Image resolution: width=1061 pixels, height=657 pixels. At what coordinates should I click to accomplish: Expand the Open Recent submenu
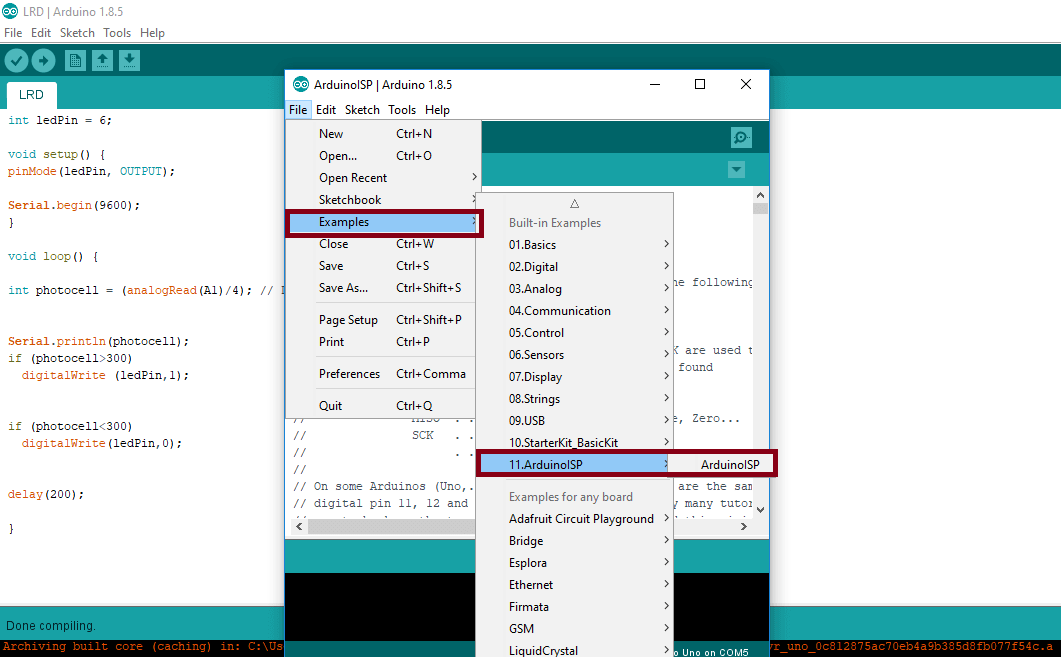coord(383,178)
